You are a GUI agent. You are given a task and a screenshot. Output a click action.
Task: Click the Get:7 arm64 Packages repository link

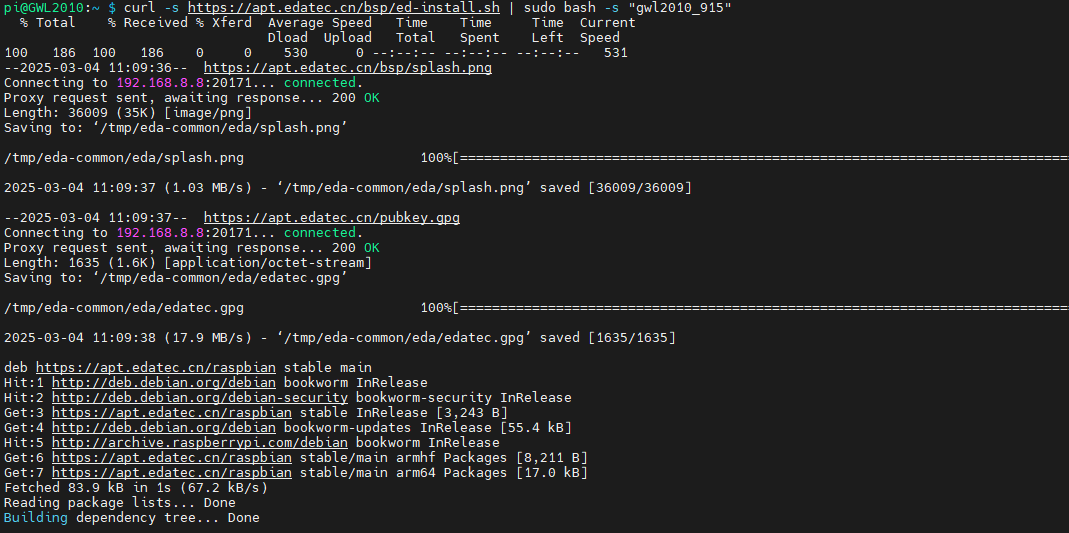tap(171, 473)
